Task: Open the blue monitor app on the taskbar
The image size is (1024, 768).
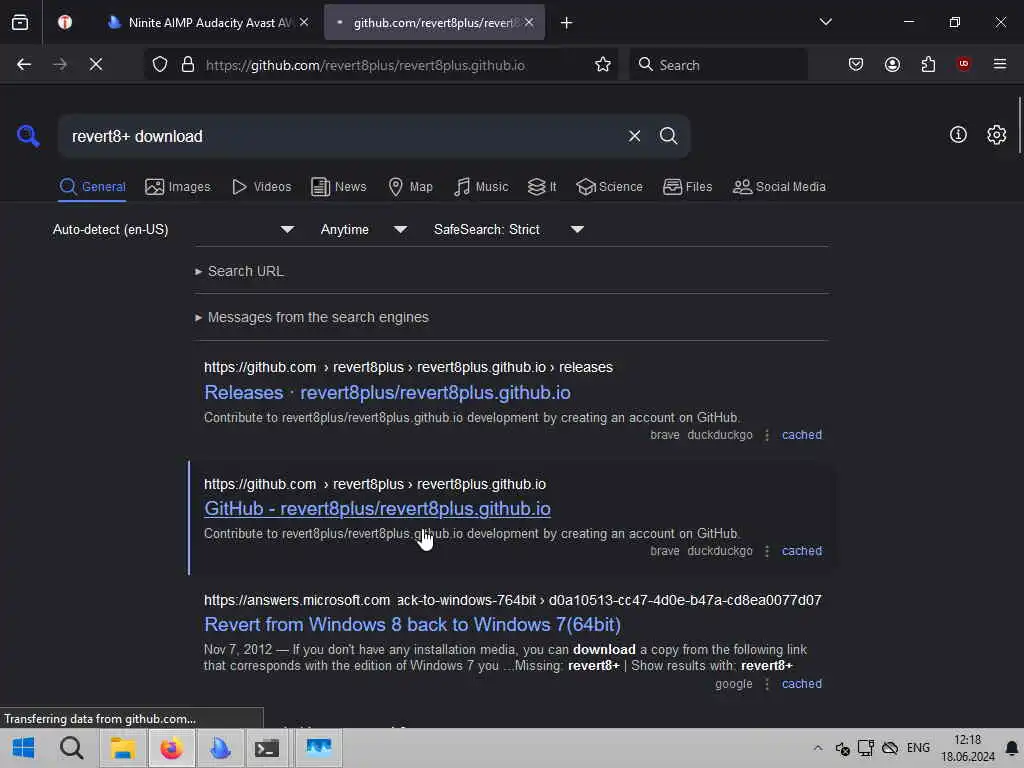Action: click(319, 748)
